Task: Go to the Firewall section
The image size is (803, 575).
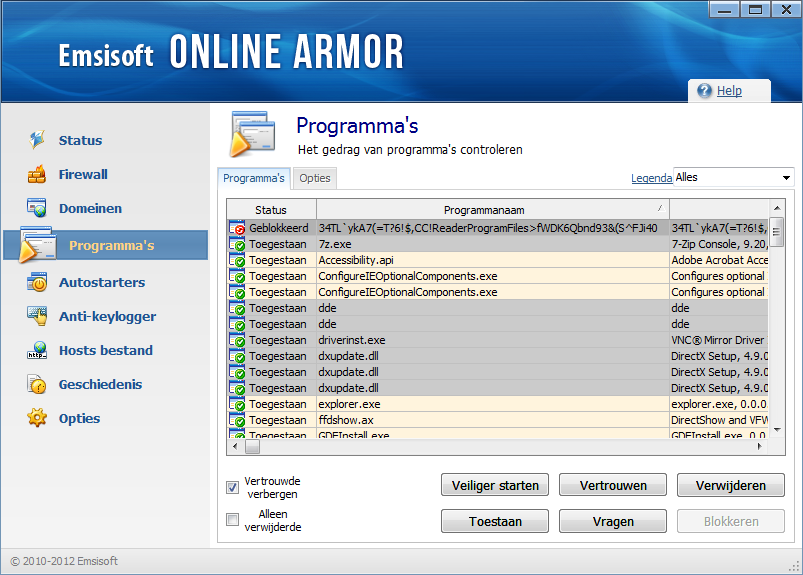Action: coord(83,174)
